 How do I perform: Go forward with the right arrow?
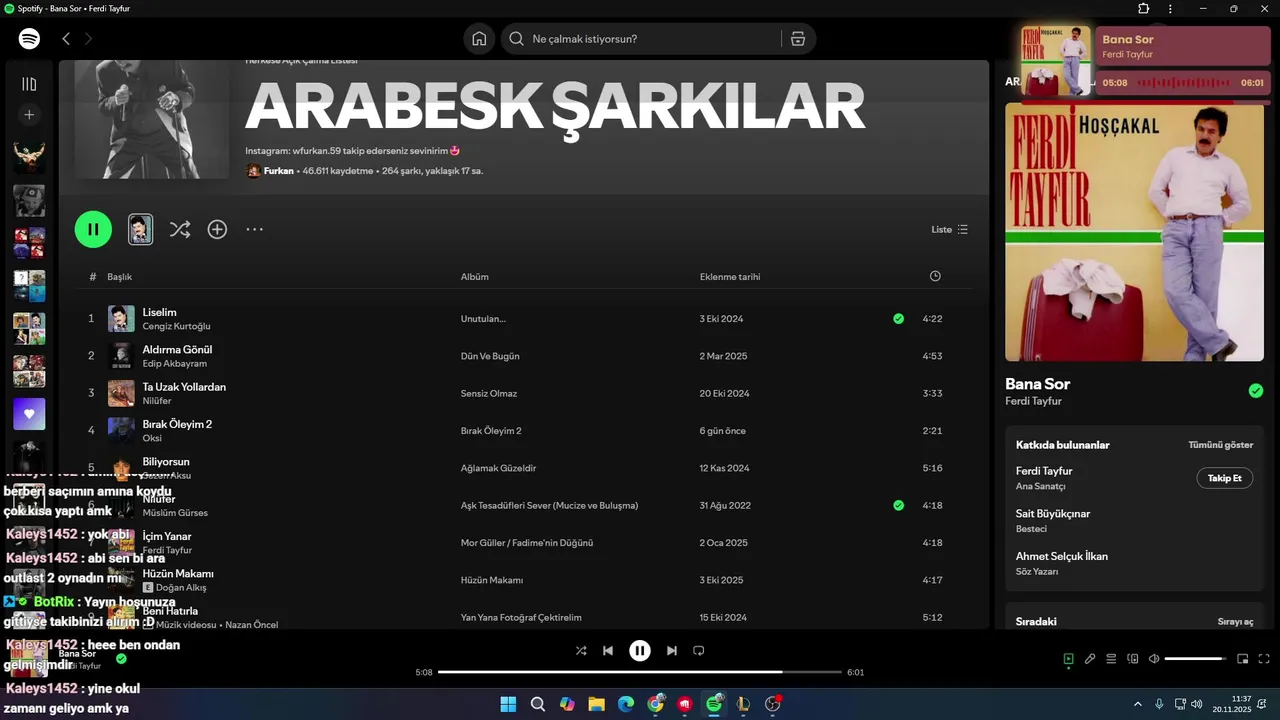(88, 39)
